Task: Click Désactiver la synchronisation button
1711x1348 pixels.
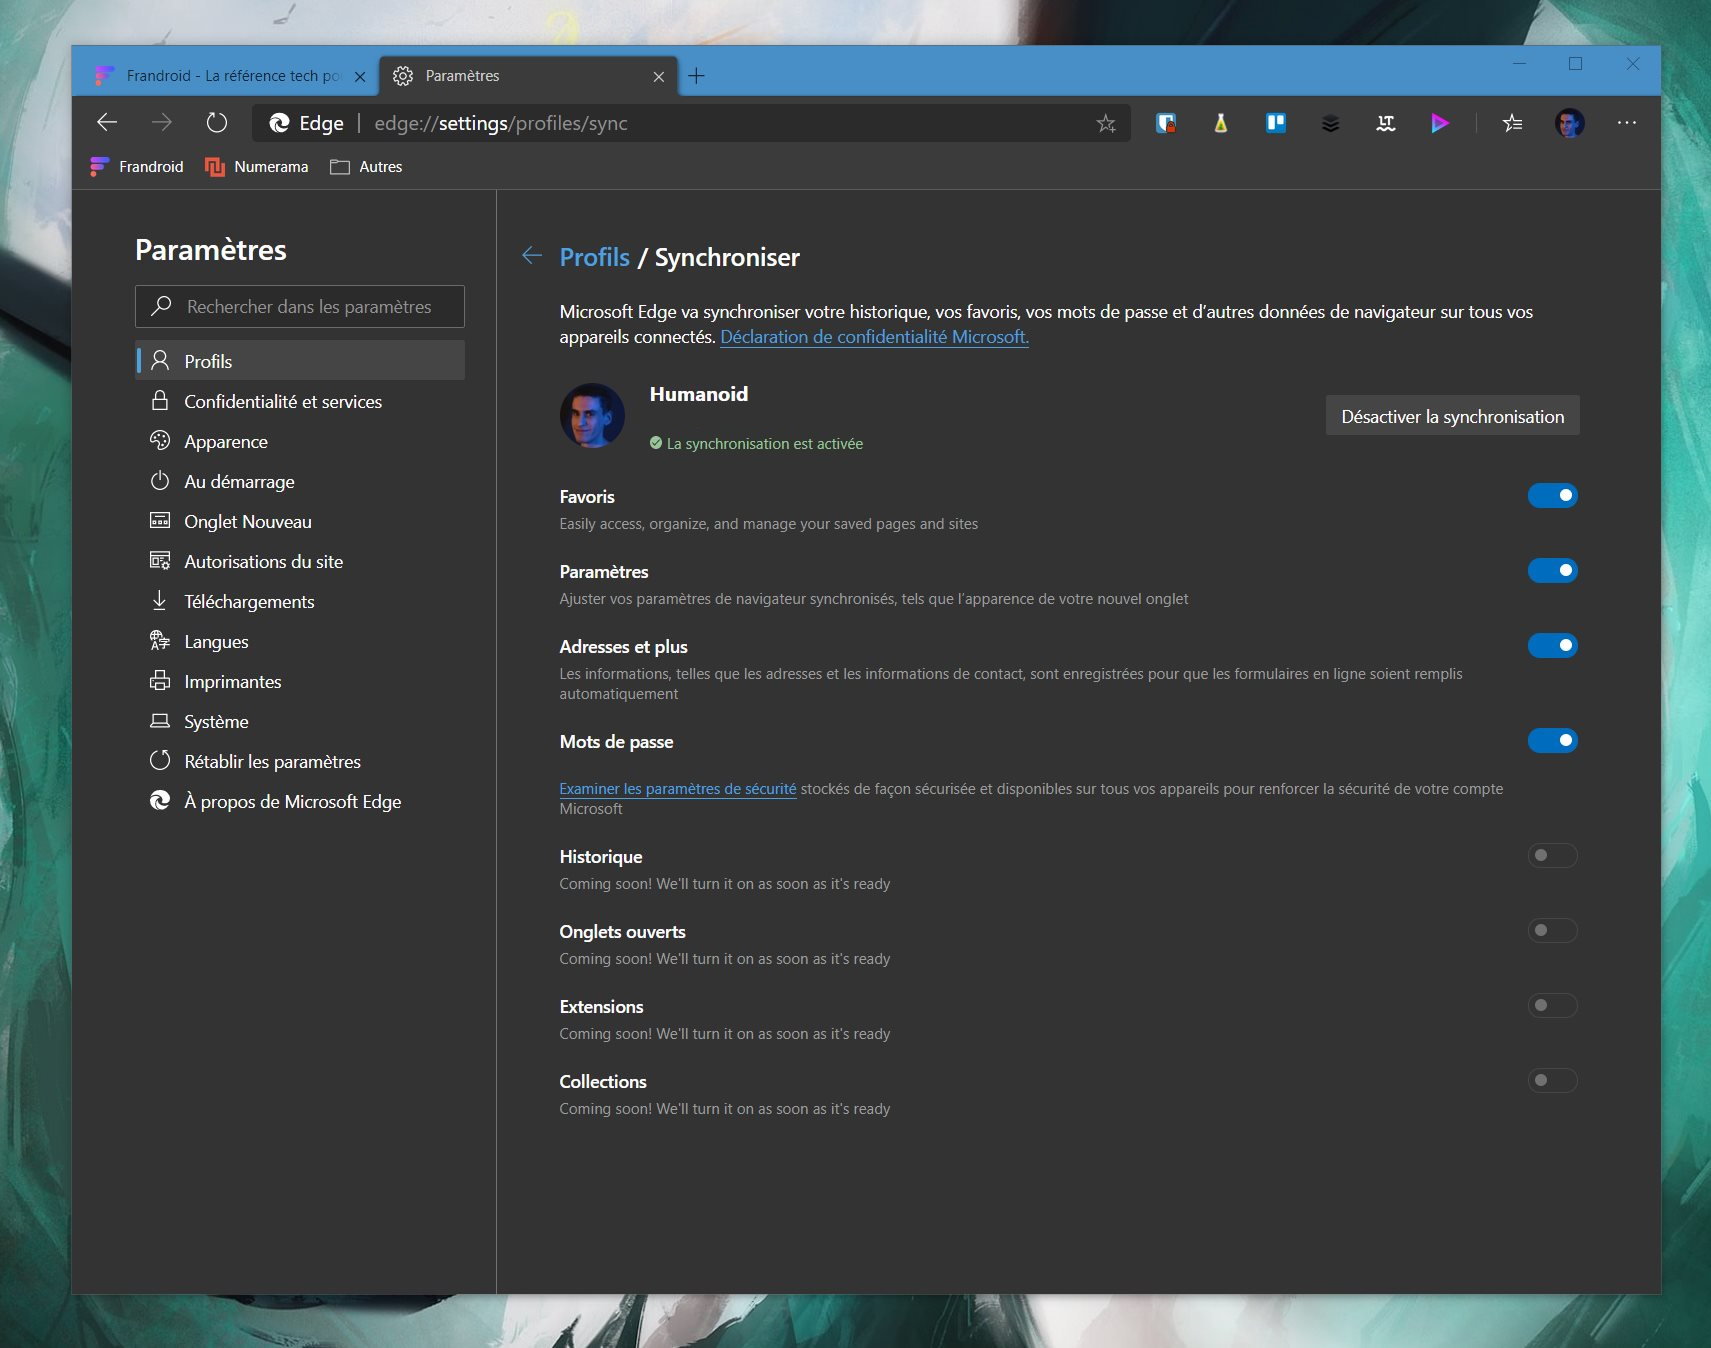Action: 1452,416
